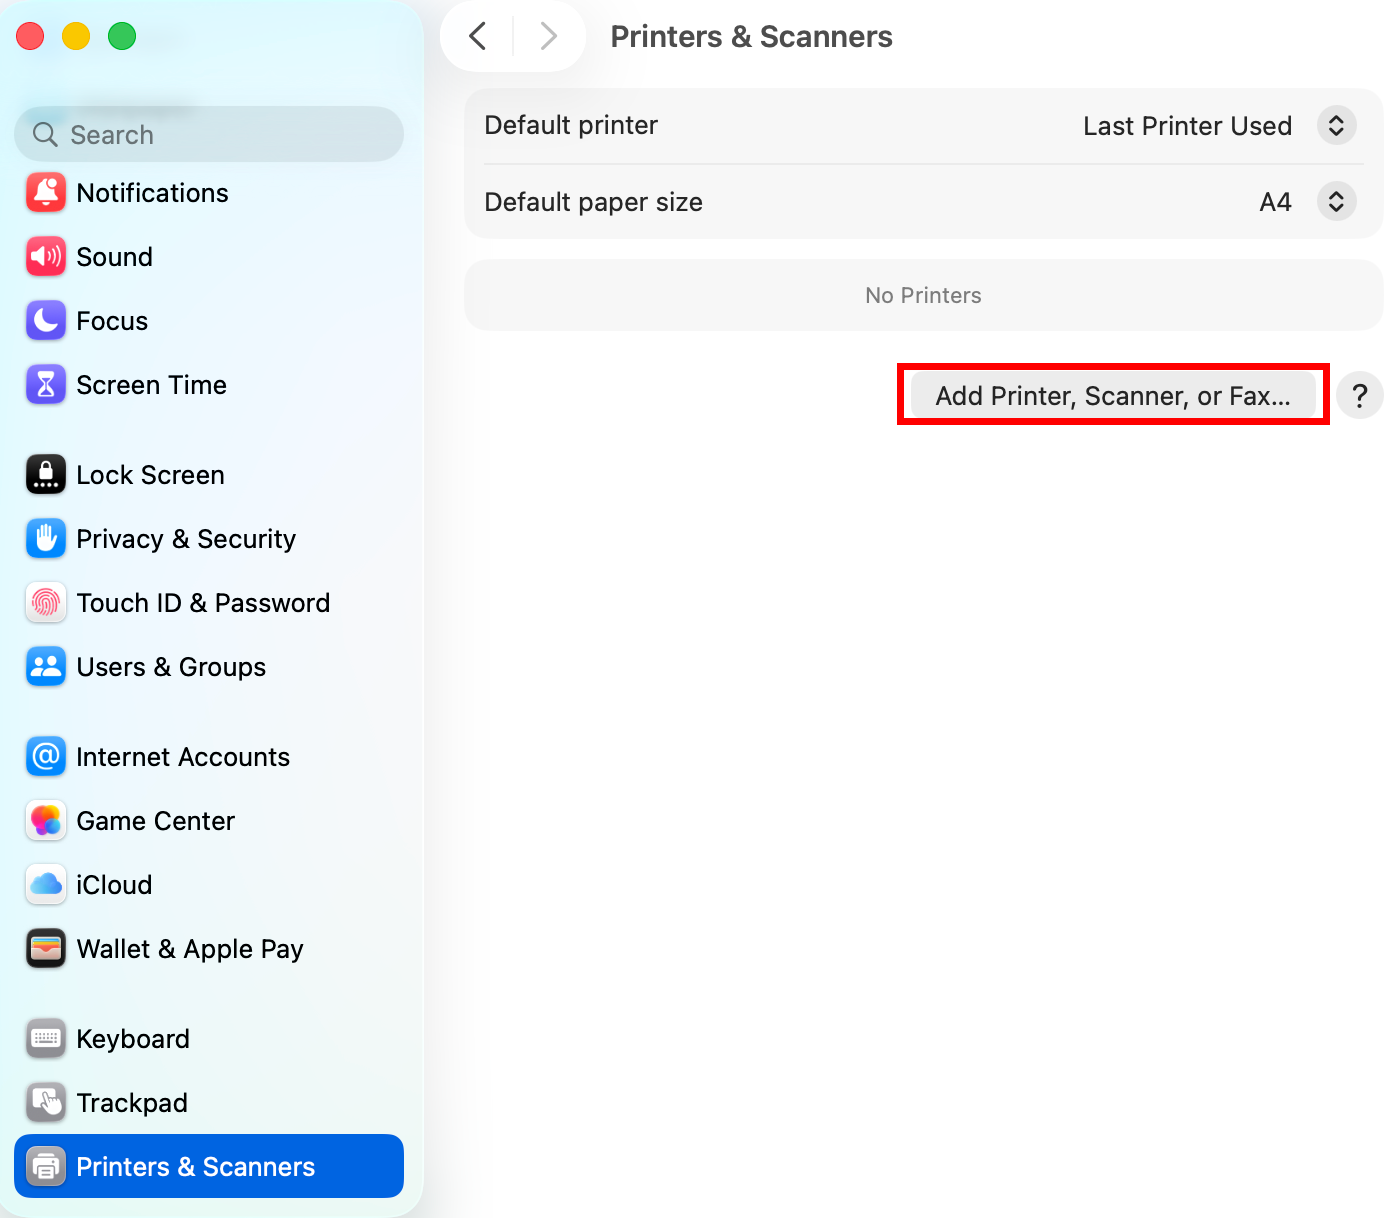
Task: Click Last Printer Used popup value
Action: [x=1187, y=126]
